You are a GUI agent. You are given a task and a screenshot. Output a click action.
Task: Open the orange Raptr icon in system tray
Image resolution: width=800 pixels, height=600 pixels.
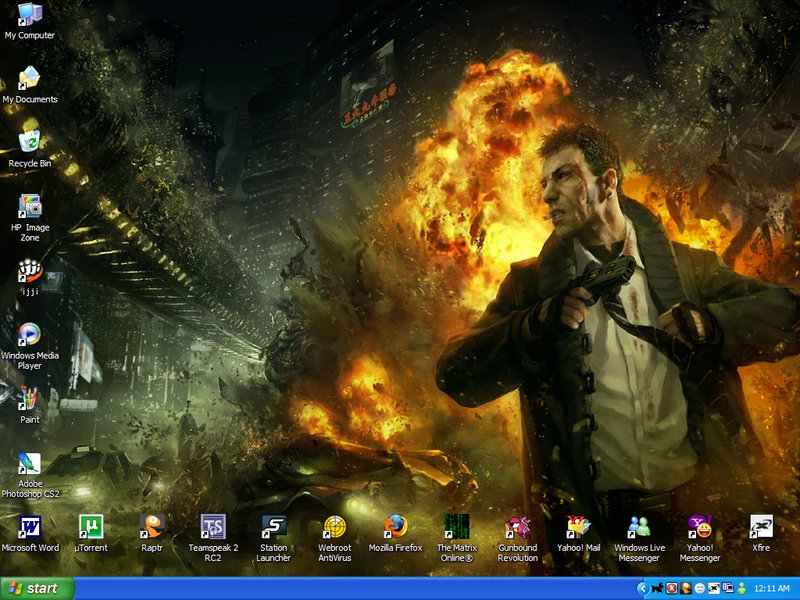click(x=686, y=589)
